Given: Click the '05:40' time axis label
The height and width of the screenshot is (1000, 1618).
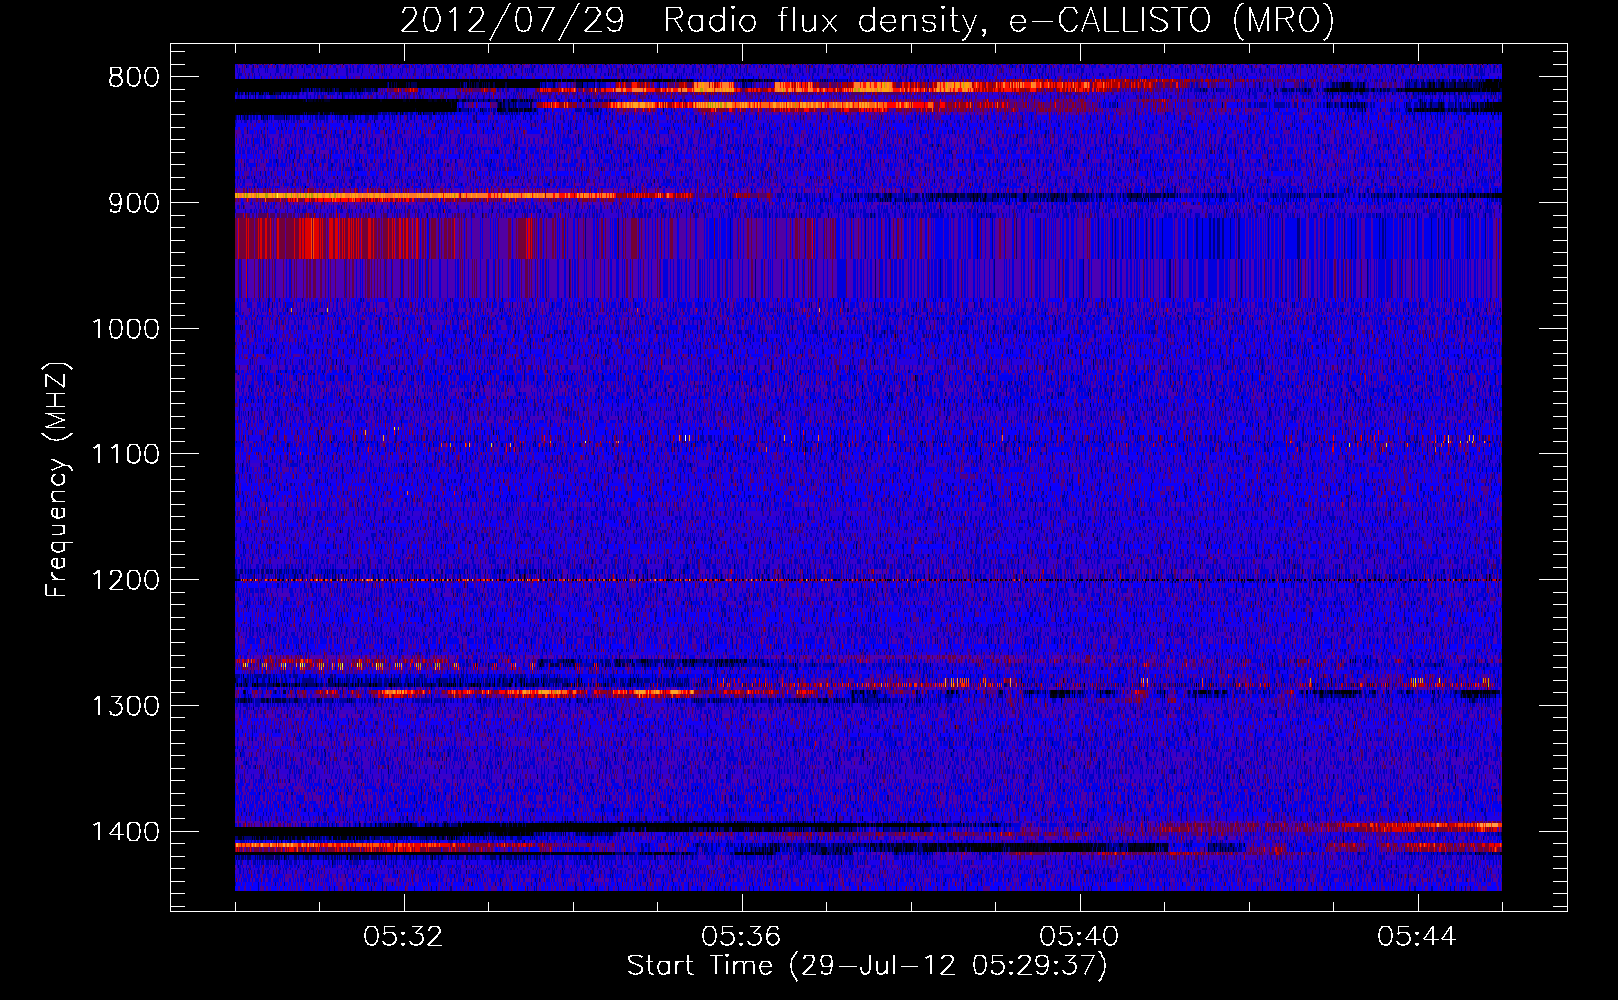Looking at the screenshot, I should coord(1080,937).
